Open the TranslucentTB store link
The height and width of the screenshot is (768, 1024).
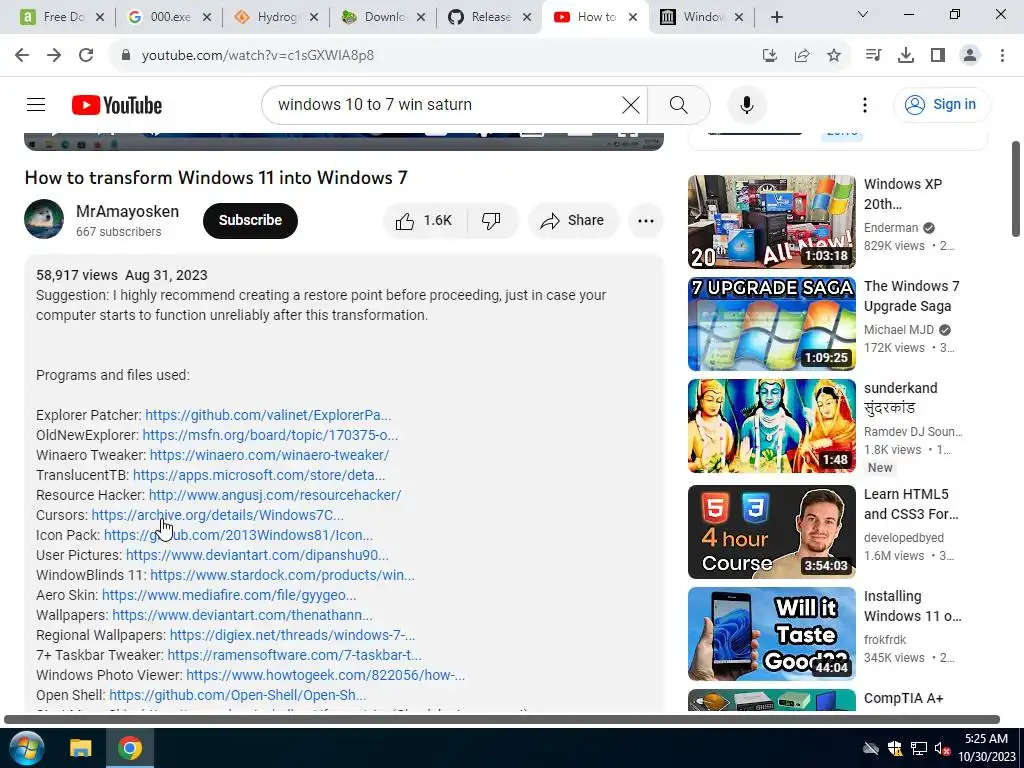(259, 475)
